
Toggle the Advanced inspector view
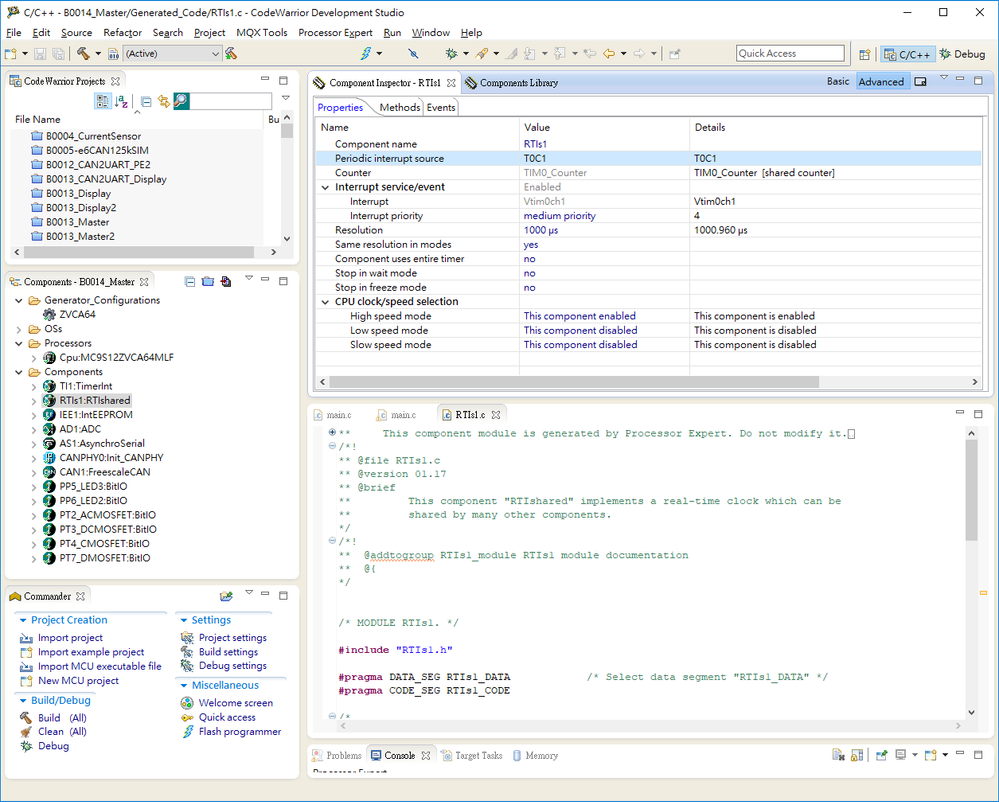[881, 82]
